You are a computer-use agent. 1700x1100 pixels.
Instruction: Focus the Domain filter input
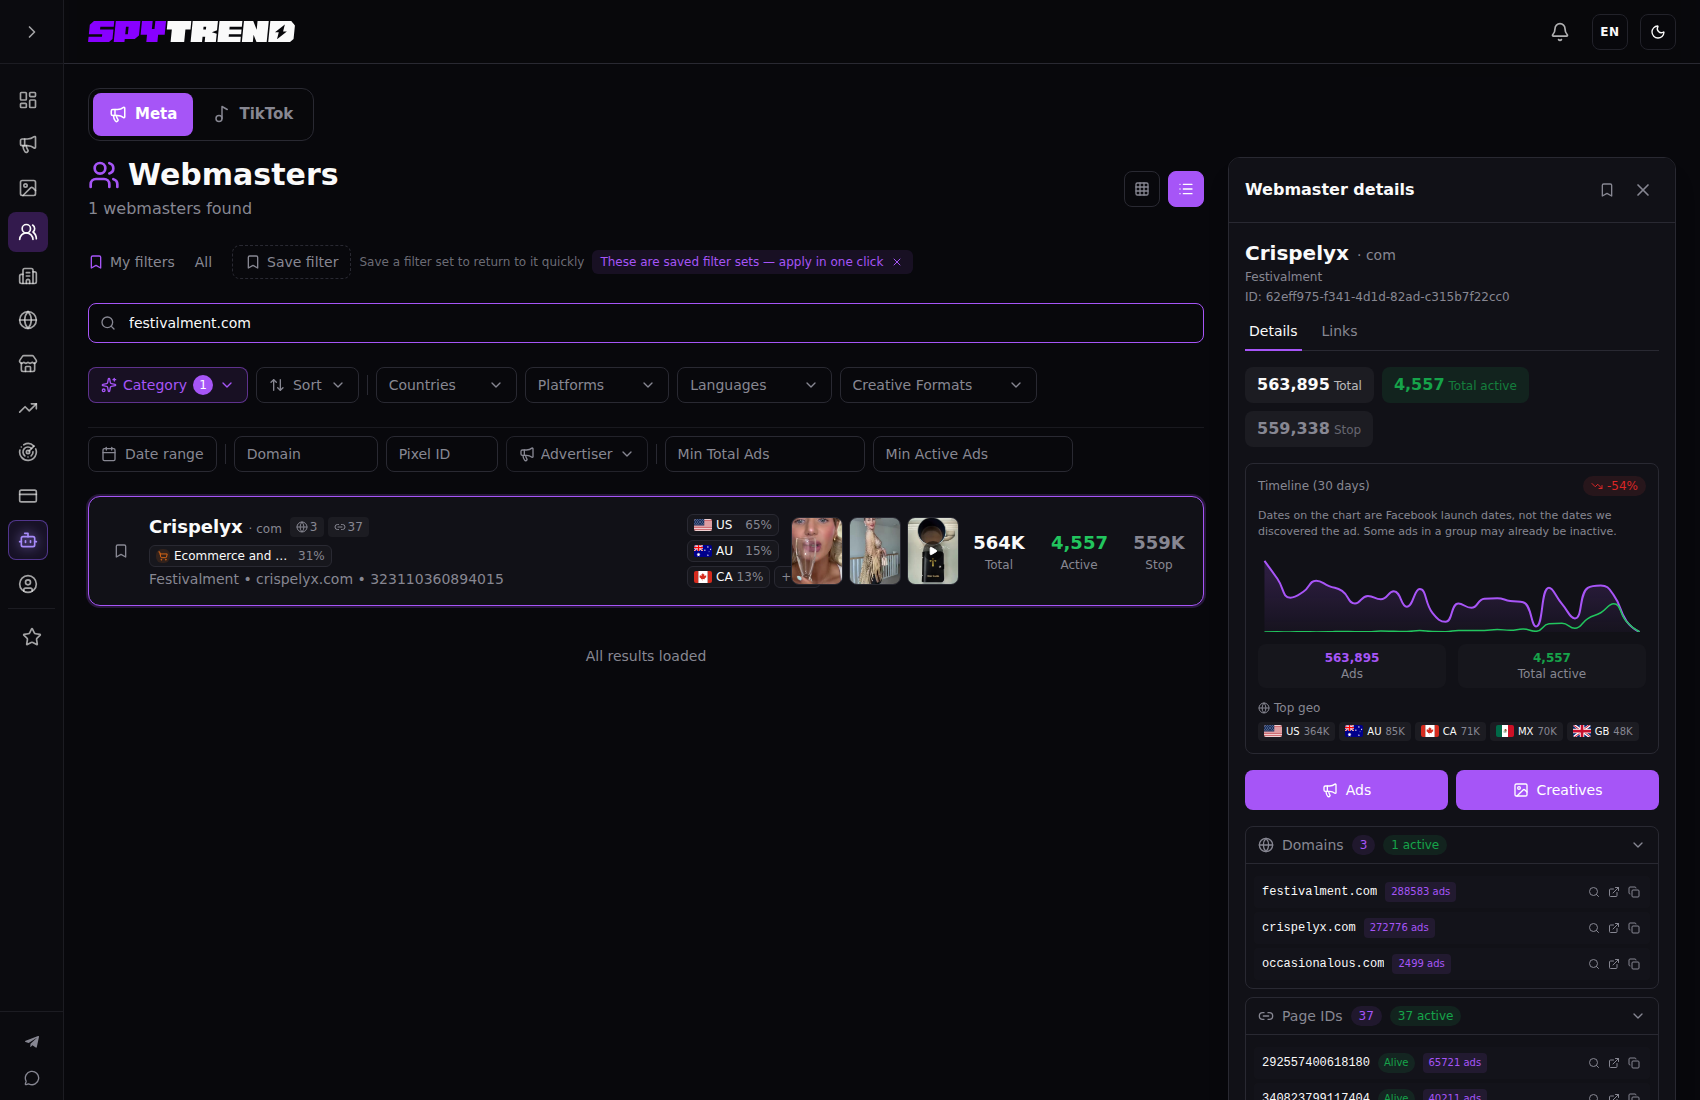pos(306,454)
